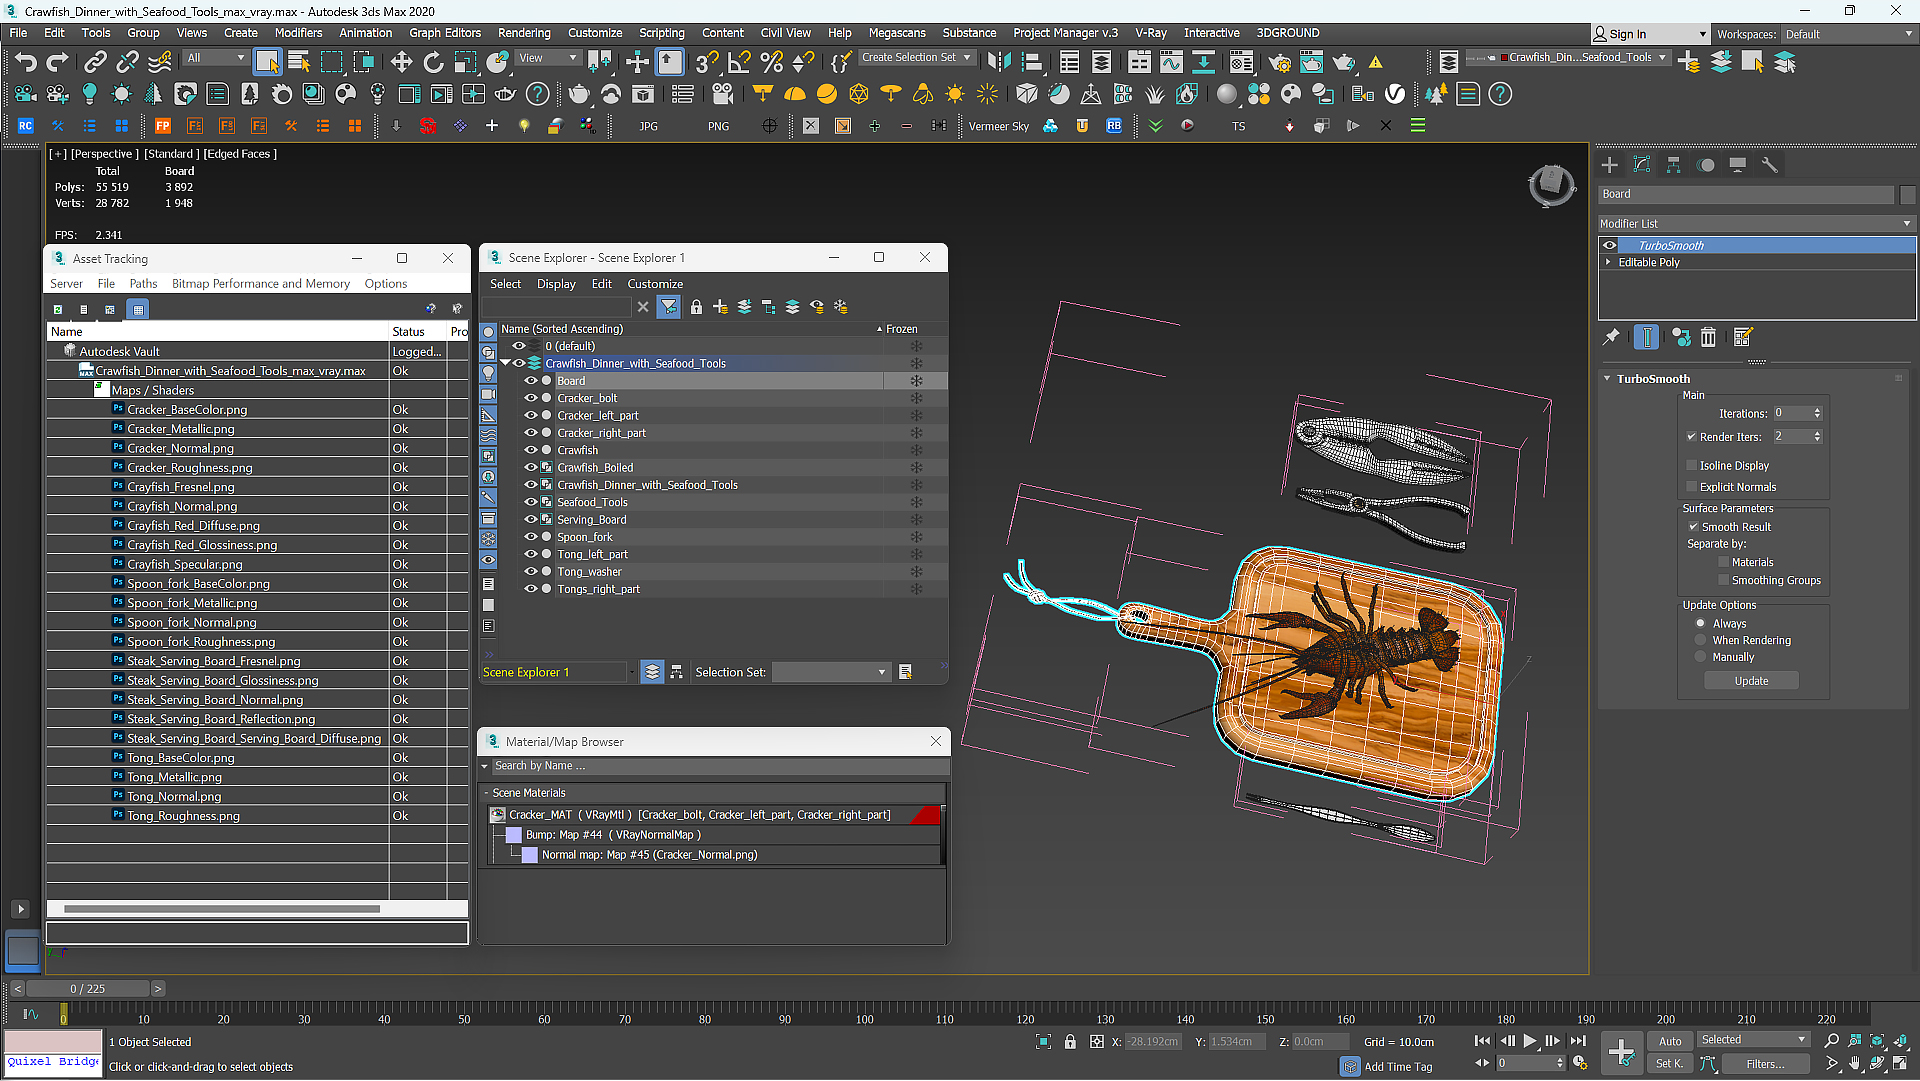Open Select by Name list tool
1920x1081 pixels.
click(299, 62)
